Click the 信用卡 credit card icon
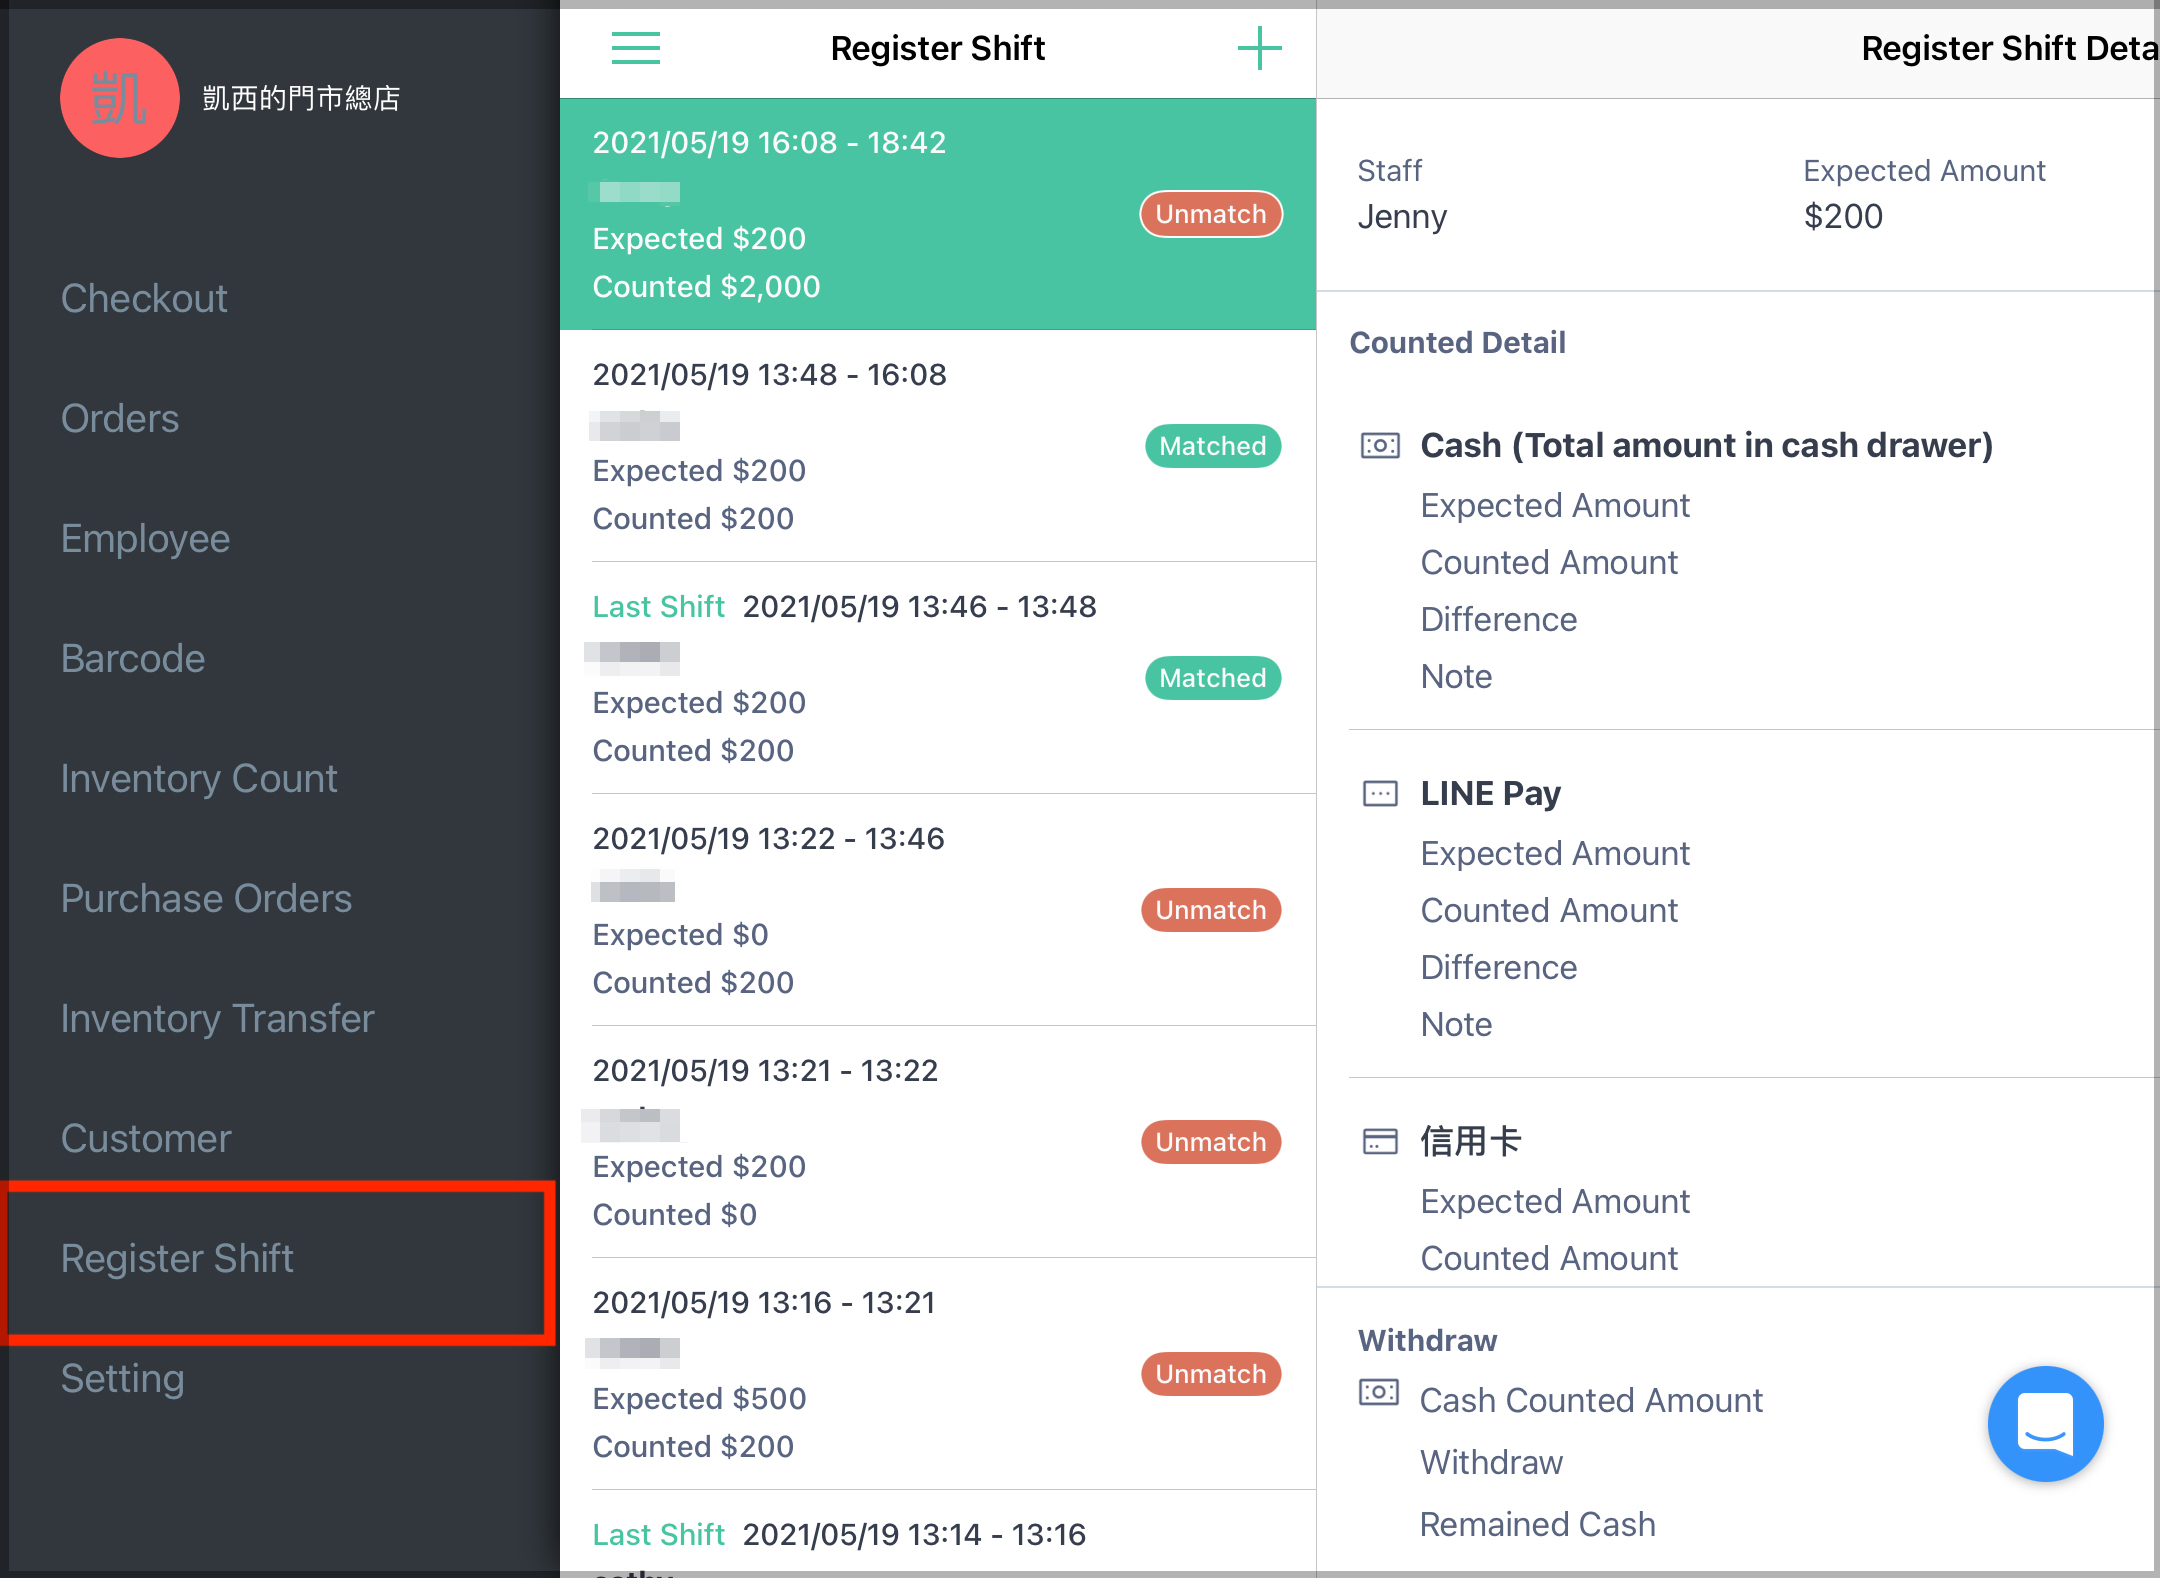This screenshot has width=2160, height=1578. point(1380,1141)
